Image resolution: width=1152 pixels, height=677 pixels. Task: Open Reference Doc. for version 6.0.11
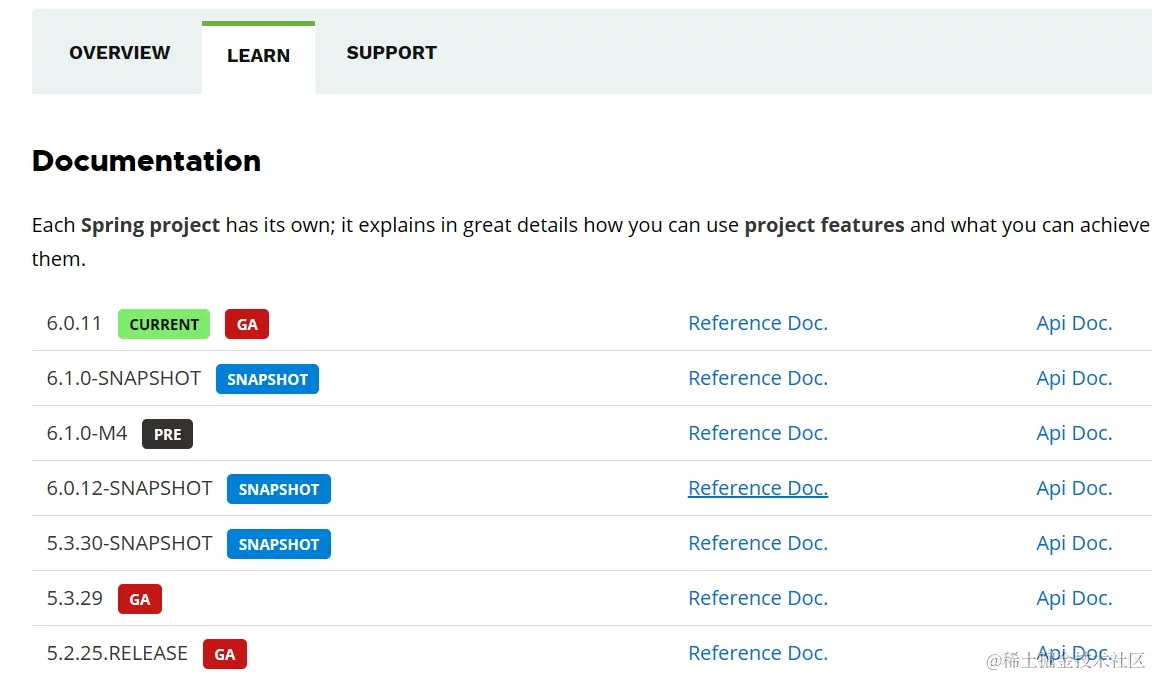[x=757, y=323]
